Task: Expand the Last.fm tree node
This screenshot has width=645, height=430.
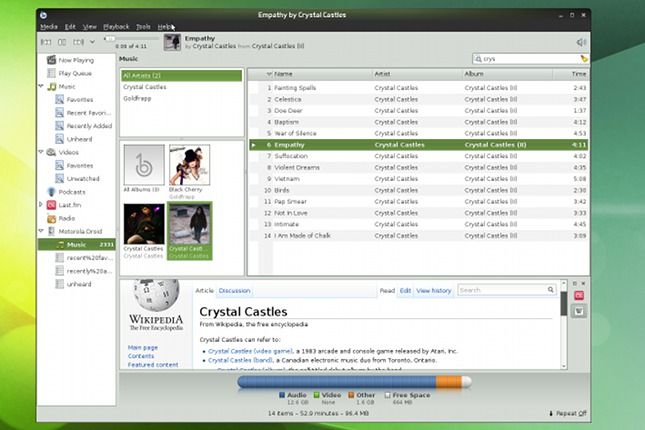Action: tap(41, 205)
